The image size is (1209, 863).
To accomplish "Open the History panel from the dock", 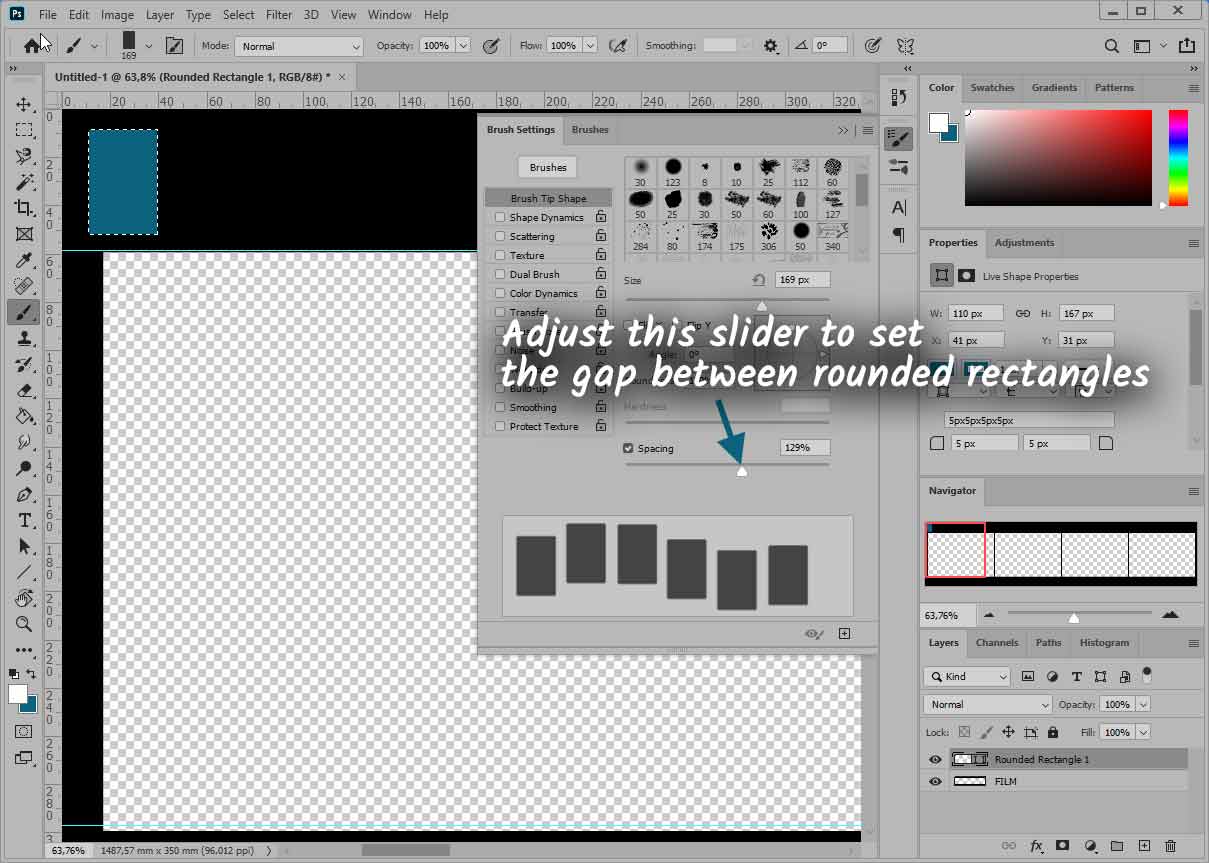I will pos(898,97).
